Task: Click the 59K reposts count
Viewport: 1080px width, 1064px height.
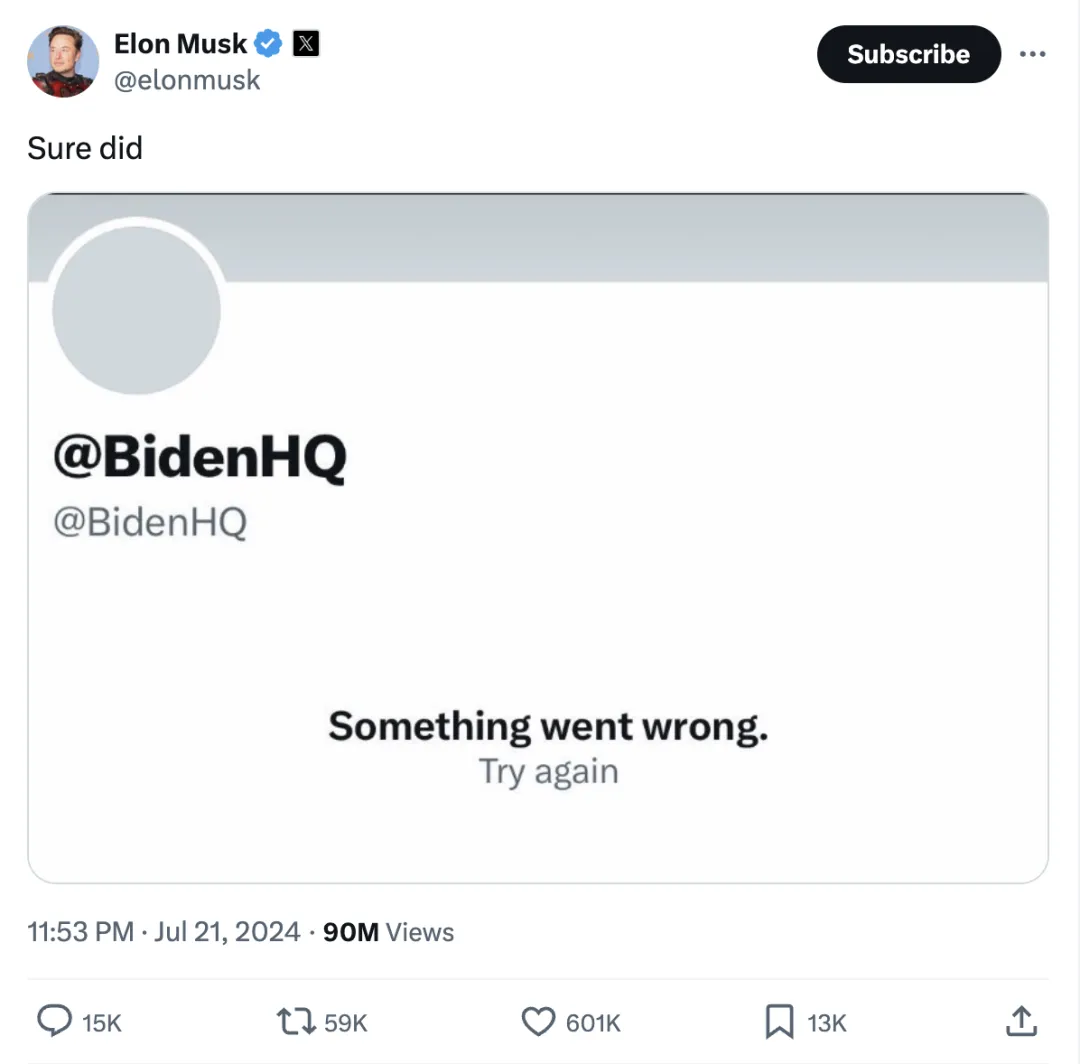Action: pos(346,1023)
